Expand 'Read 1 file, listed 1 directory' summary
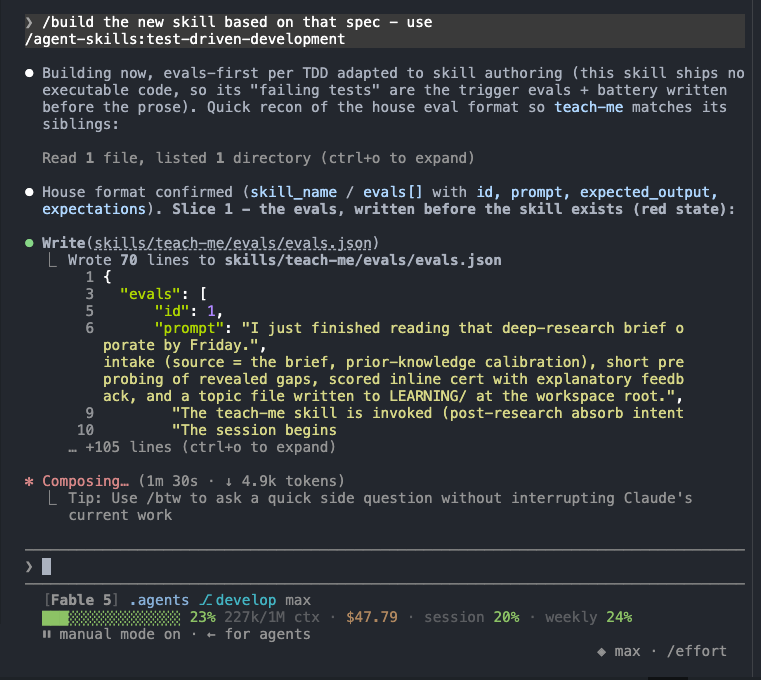The width and height of the screenshot is (761, 680). point(258,158)
